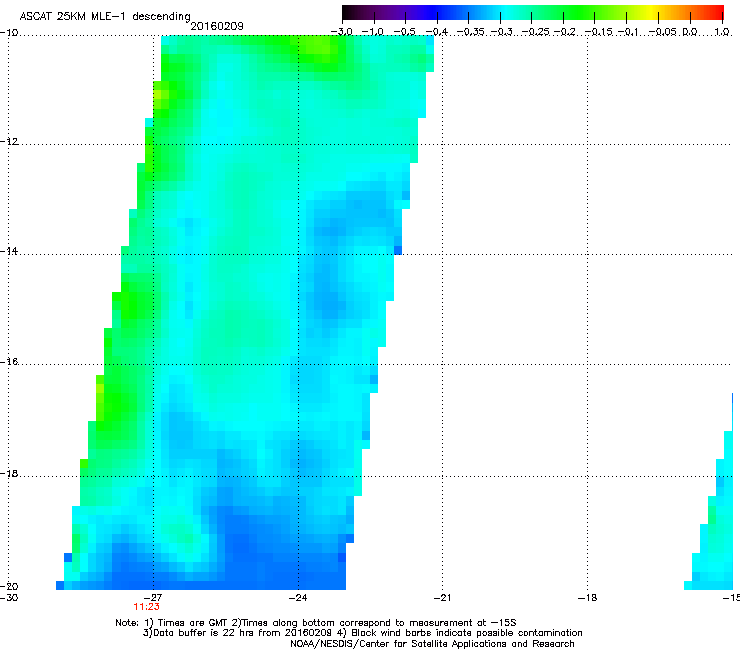Screen dimensions: 740x650
Task: Click the -0.3 color bar label
Action: [501, 32]
